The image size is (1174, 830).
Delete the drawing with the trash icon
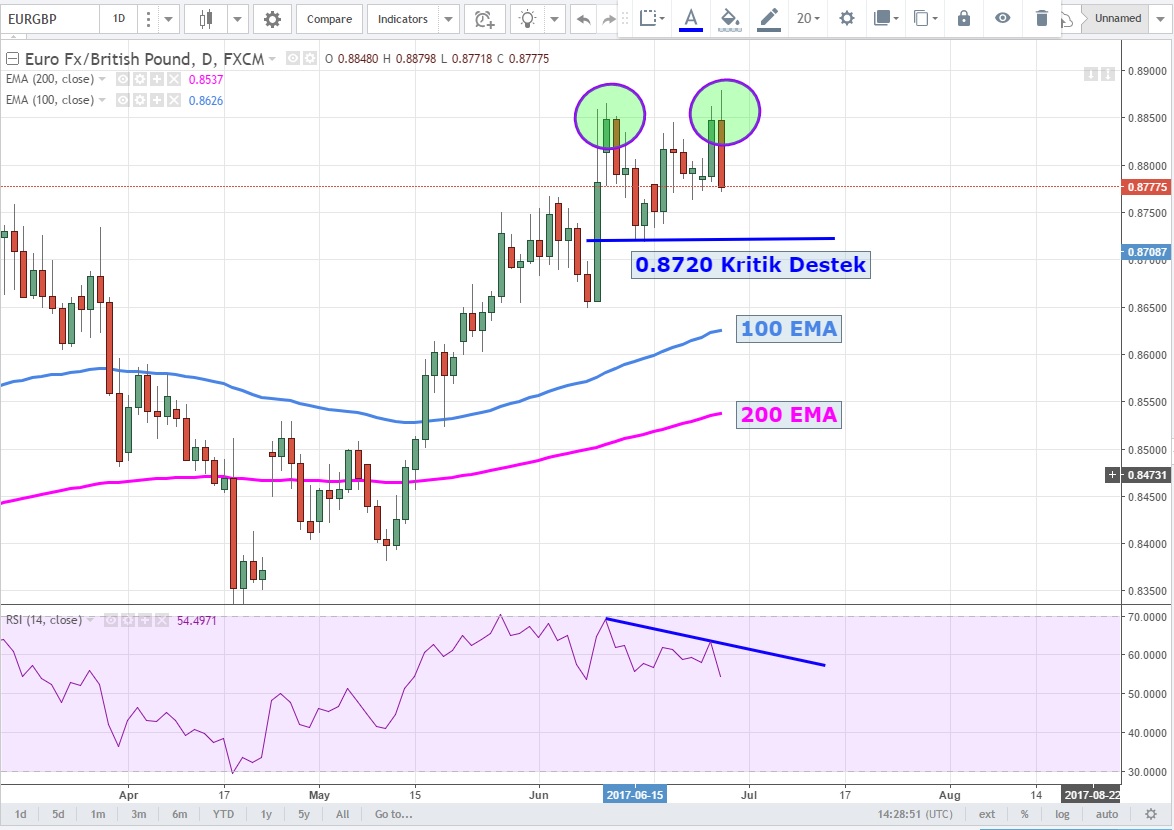pyautogui.click(x=1042, y=18)
